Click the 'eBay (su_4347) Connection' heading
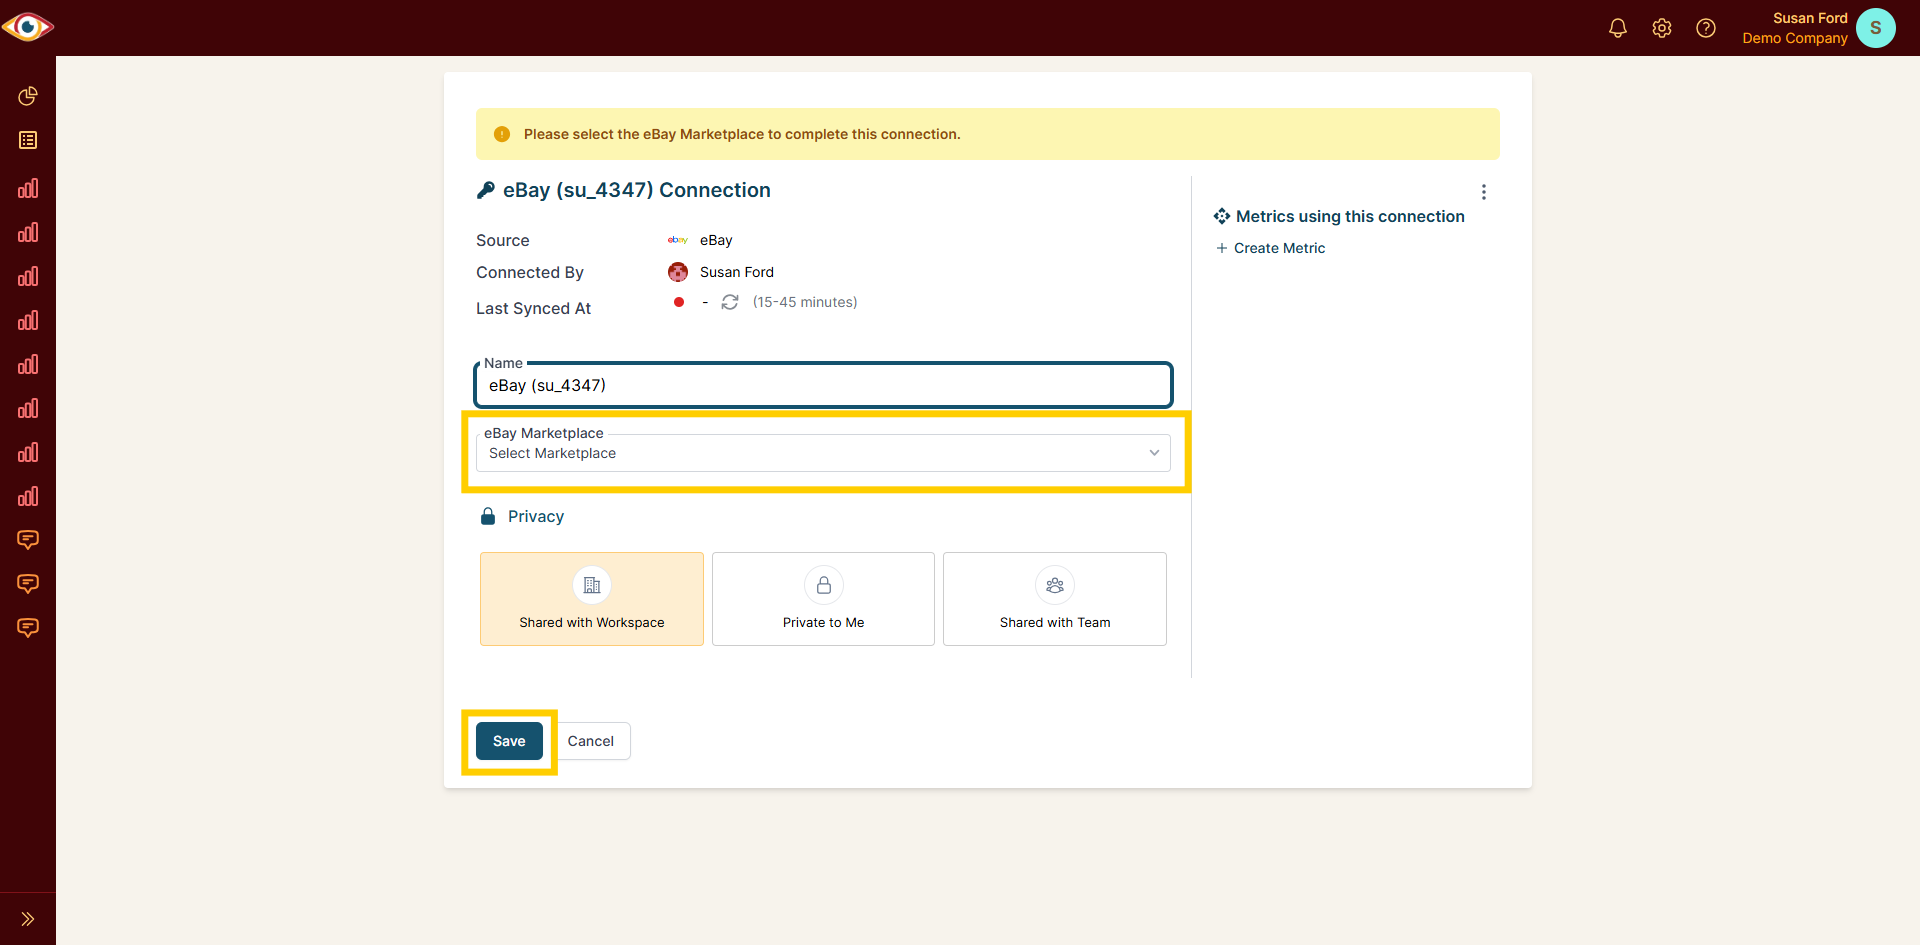Screen dimensions: 1920x945 pyautogui.click(x=637, y=190)
